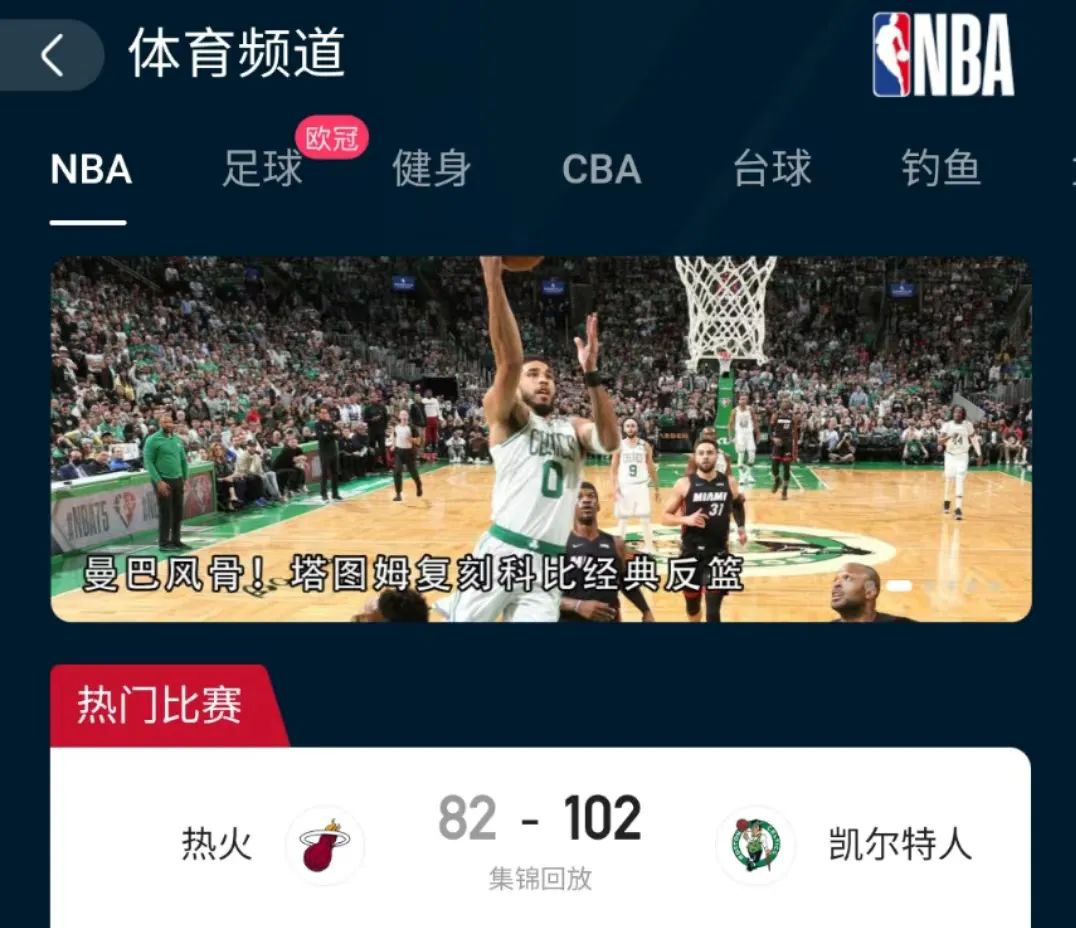The width and height of the screenshot is (1076, 928).
Task: Click the 凯尔特人 team name
Action: (x=900, y=844)
